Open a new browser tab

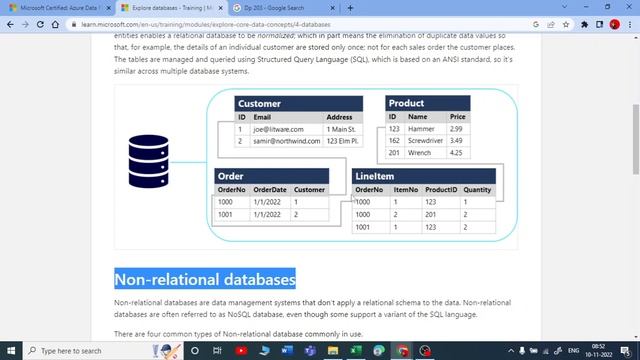click(x=350, y=8)
